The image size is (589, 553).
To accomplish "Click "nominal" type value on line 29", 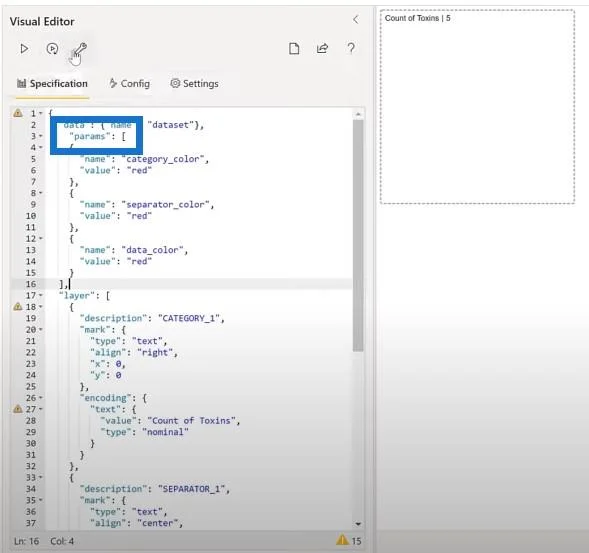I will 165,432.
